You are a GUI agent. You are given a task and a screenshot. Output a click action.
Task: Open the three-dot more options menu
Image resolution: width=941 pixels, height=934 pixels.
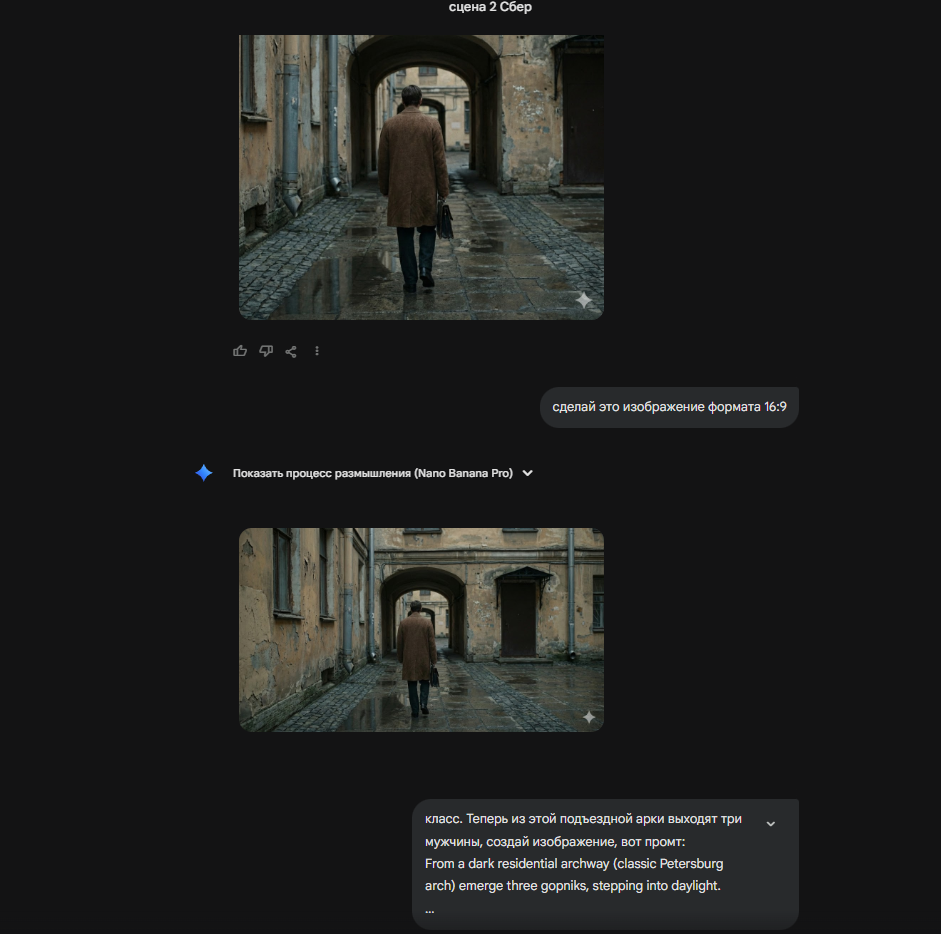(317, 351)
